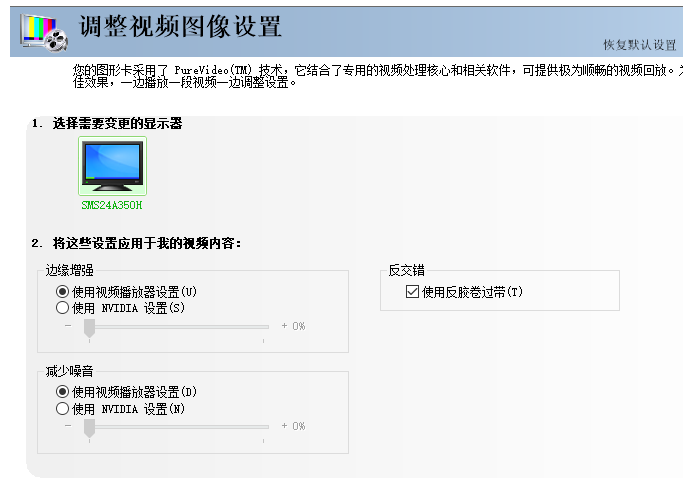Viewport: 692px width, 480px height.
Task: Click the 边缘增强 slider thumb
Action: coord(89,327)
